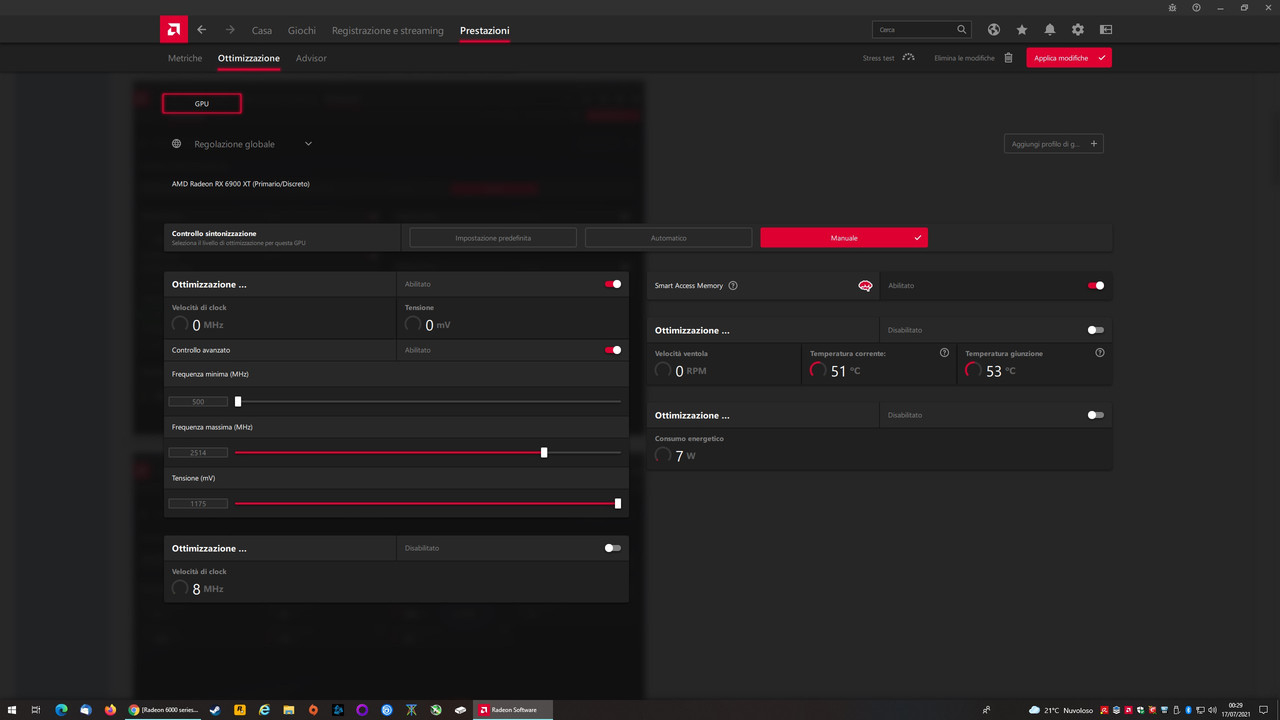Enable the fan Ottimizzazione toggle
Image resolution: width=1280 pixels, height=720 pixels.
click(1096, 330)
